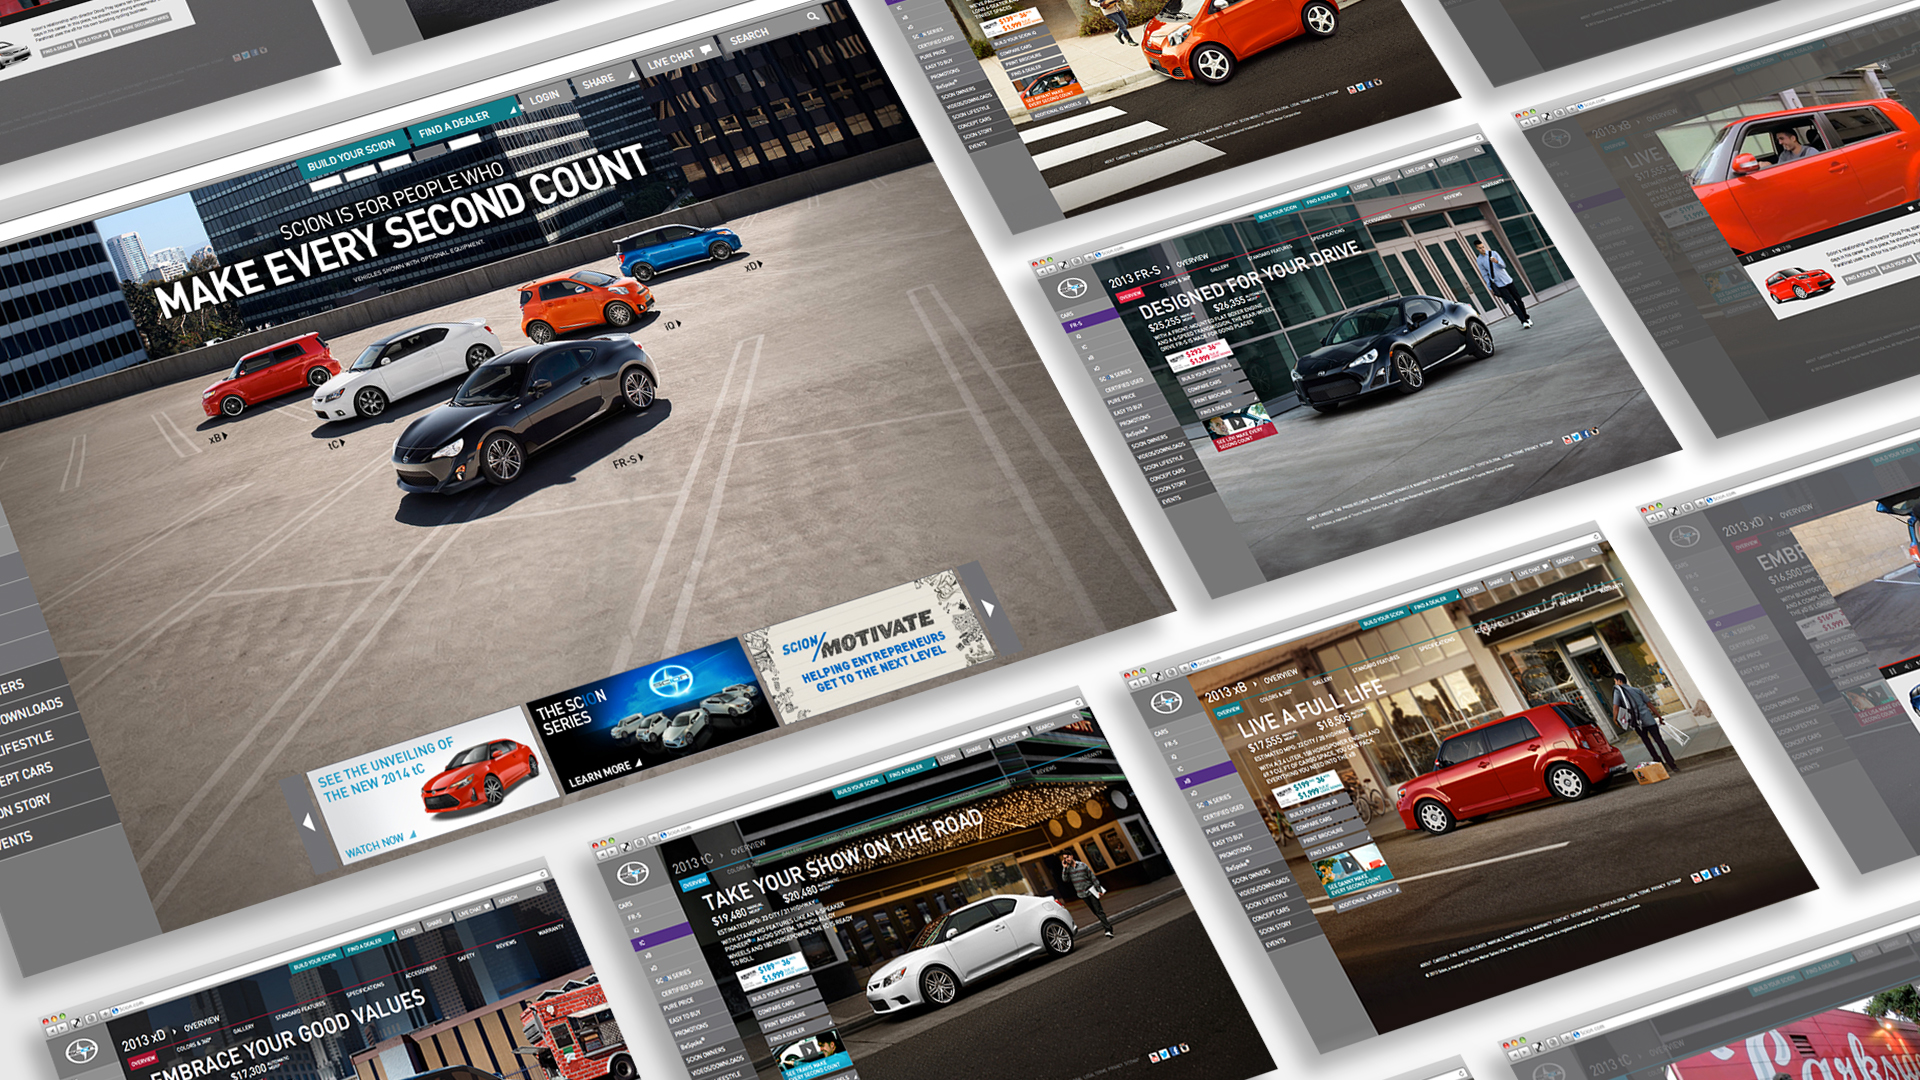Image resolution: width=1920 pixels, height=1080 pixels.
Task: Open the Instagram icon in the xB window
Action: [x=1726, y=869]
